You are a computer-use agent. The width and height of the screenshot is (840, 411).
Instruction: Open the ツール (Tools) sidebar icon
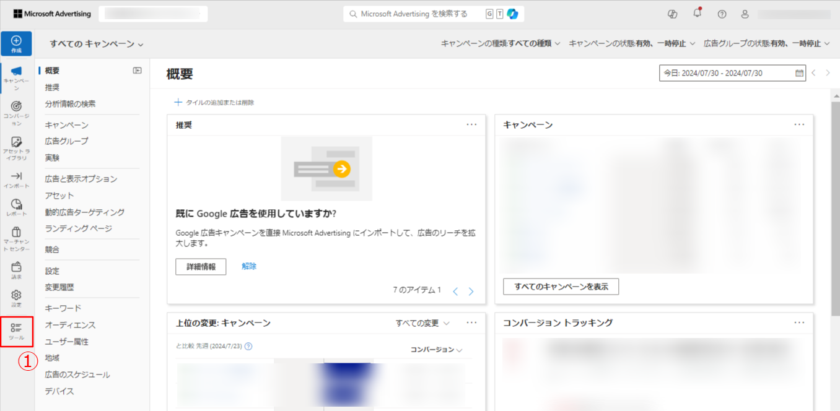[16, 331]
